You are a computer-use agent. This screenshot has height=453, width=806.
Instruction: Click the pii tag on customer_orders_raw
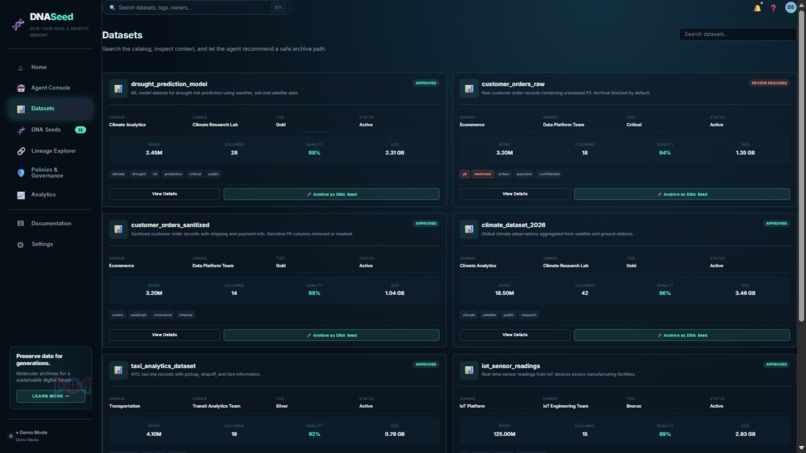464,174
